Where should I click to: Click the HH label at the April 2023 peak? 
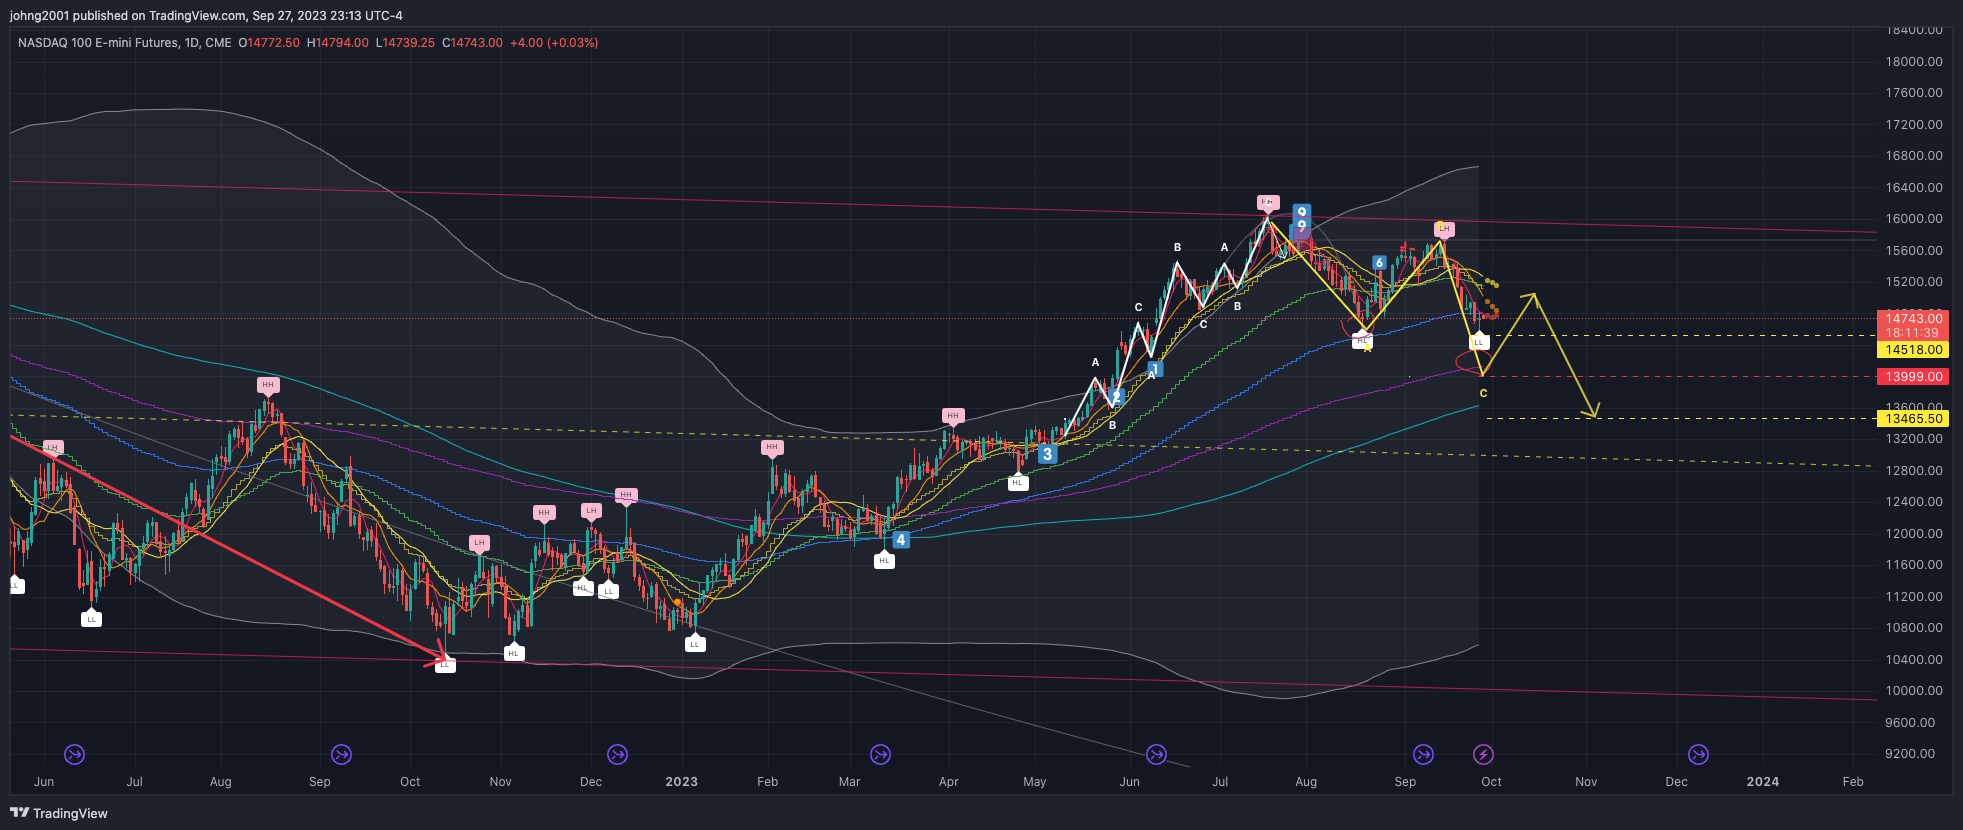[x=952, y=415]
